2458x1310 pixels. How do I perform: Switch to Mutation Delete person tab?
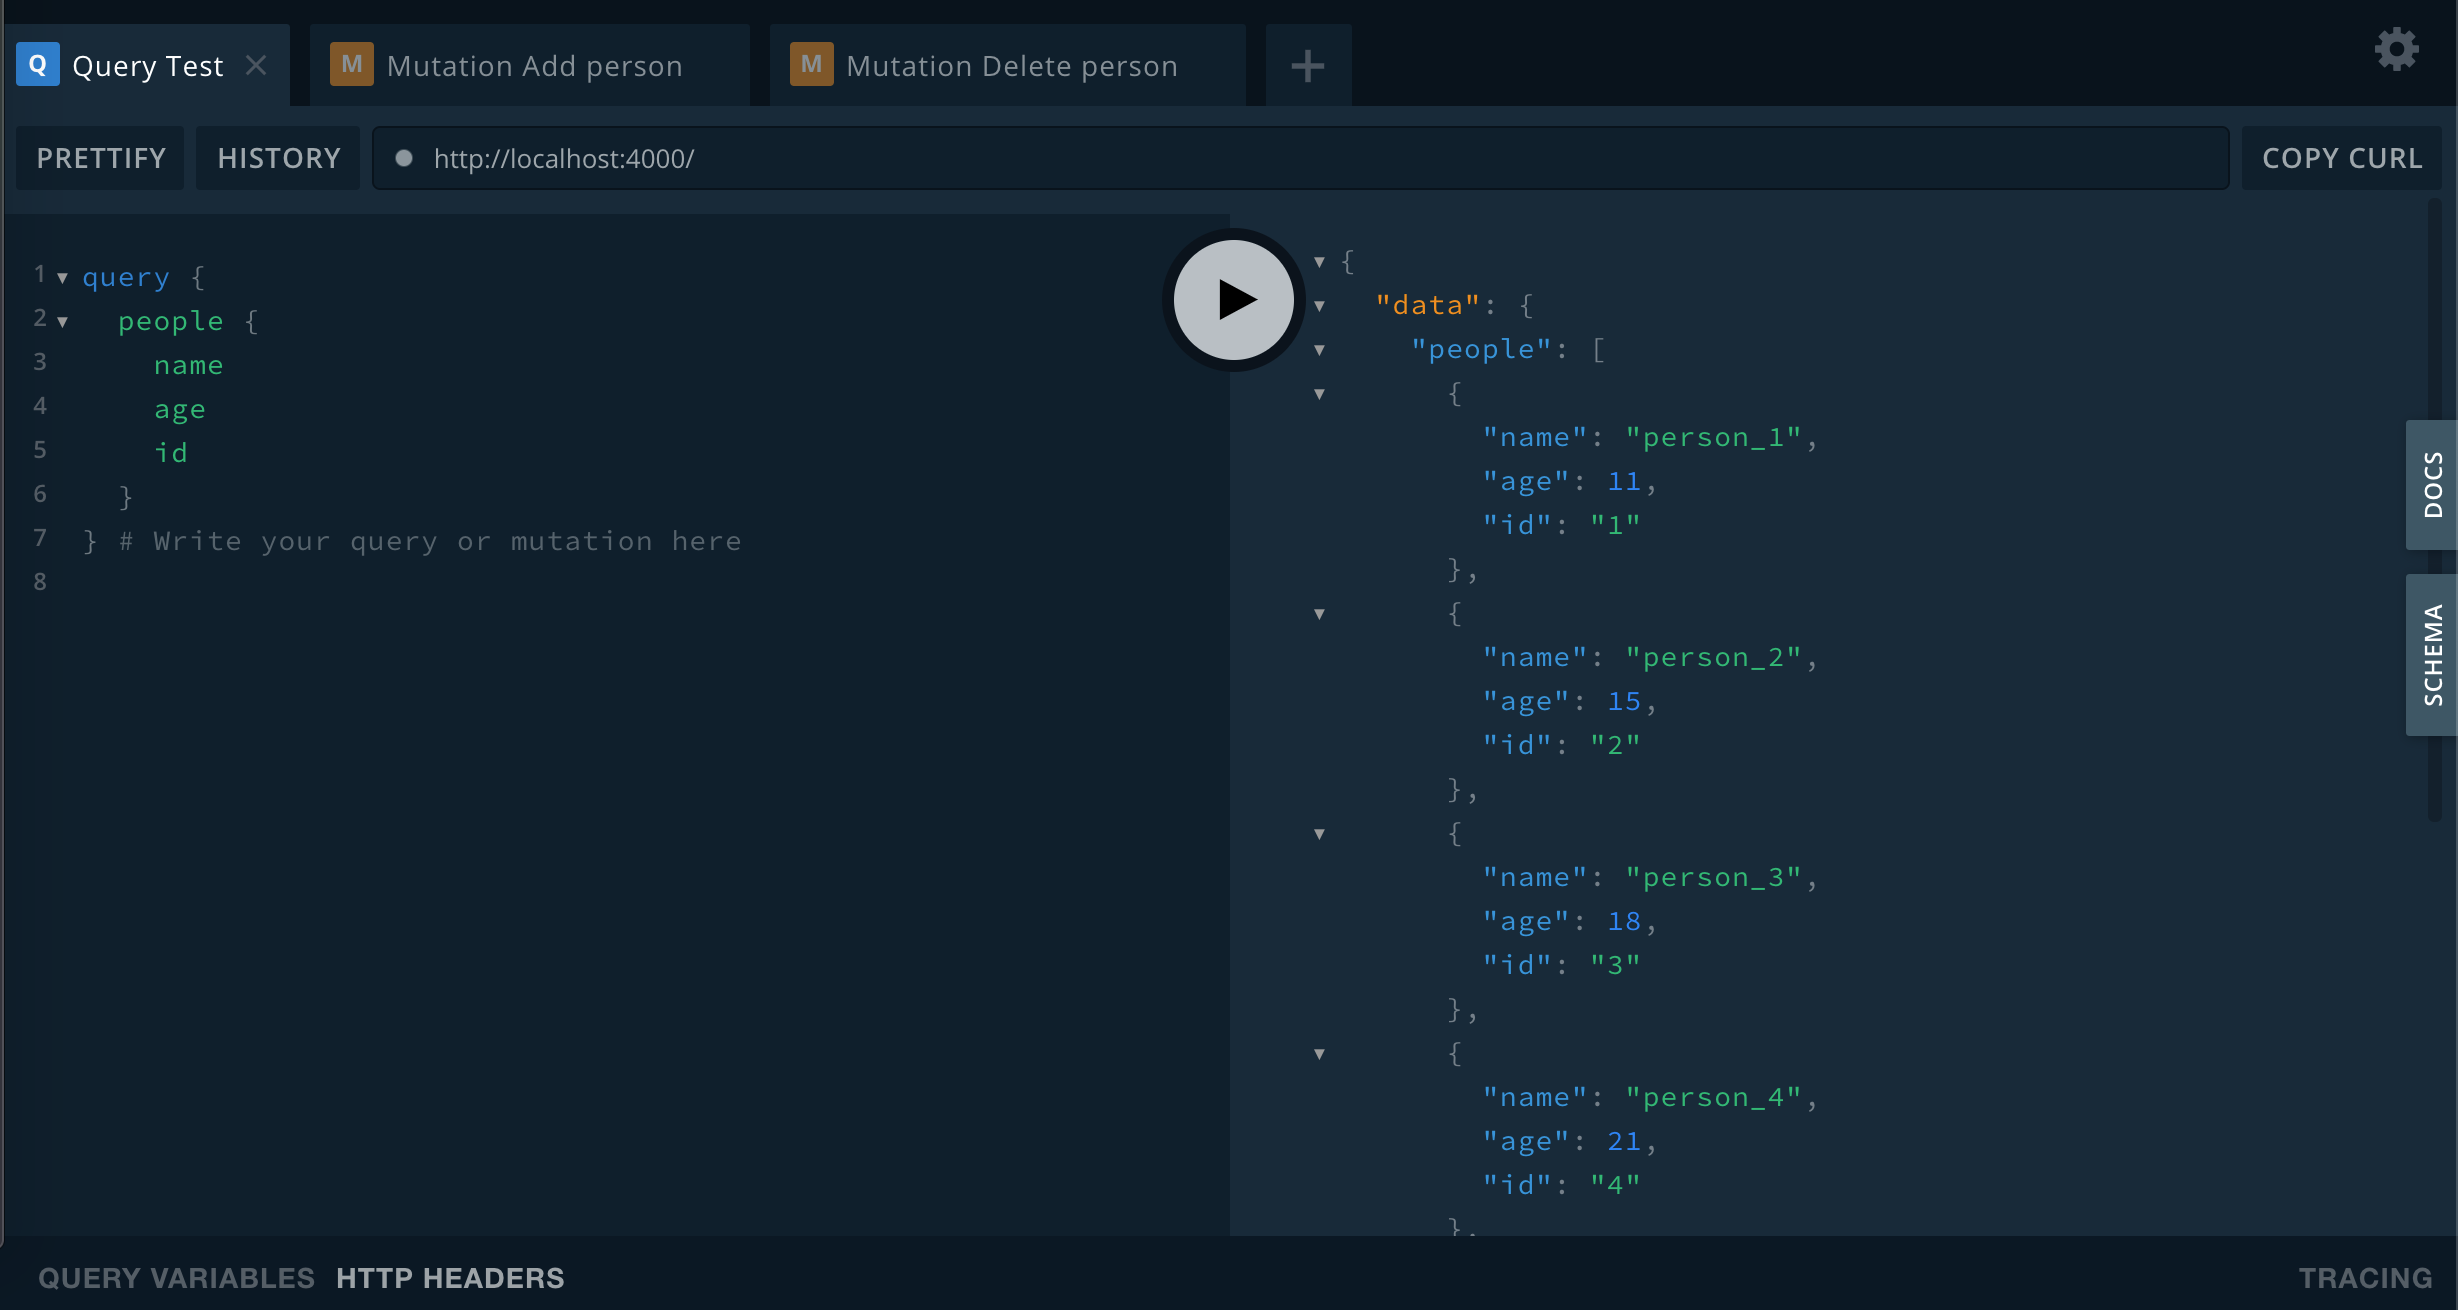pos(1011,66)
